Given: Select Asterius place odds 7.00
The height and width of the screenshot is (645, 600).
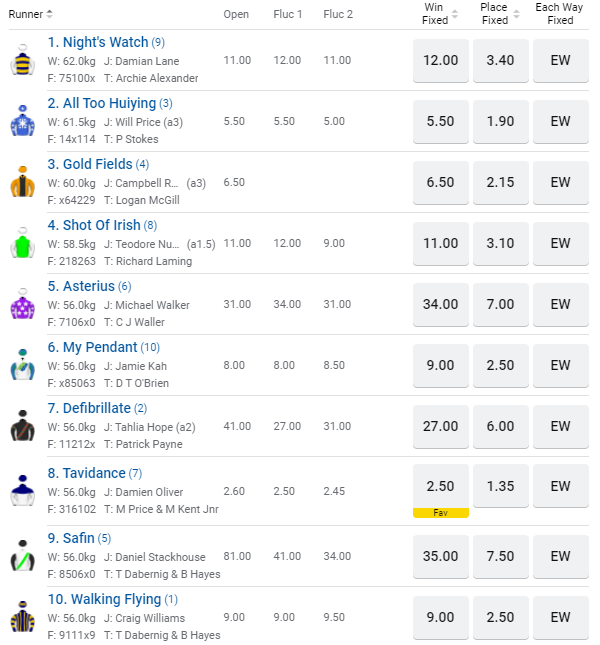Looking at the screenshot, I should click(x=500, y=304).
